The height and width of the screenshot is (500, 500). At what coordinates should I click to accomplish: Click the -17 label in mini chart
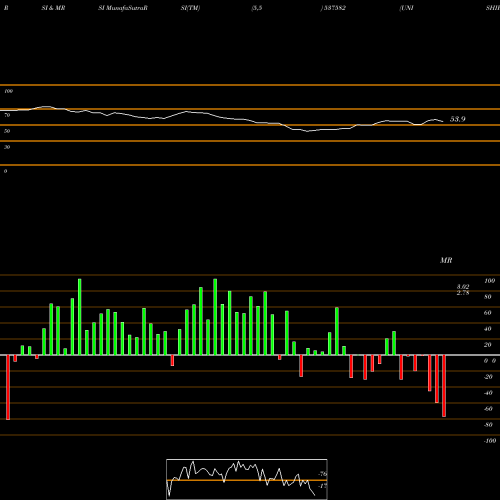pyautogui.click(x=322, y=486)
